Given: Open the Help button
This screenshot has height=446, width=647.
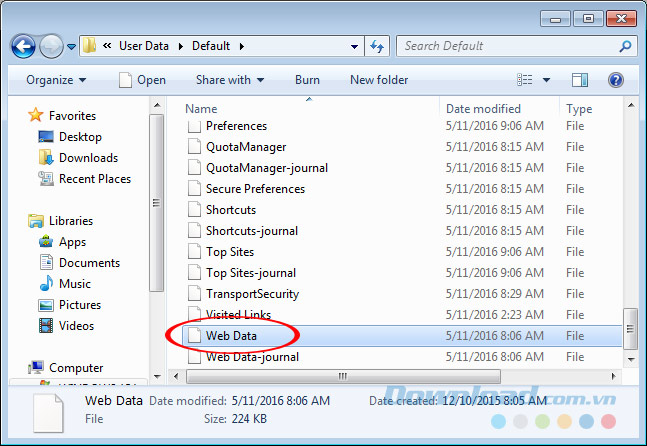Looking at the screenshot, I should 615,80.
